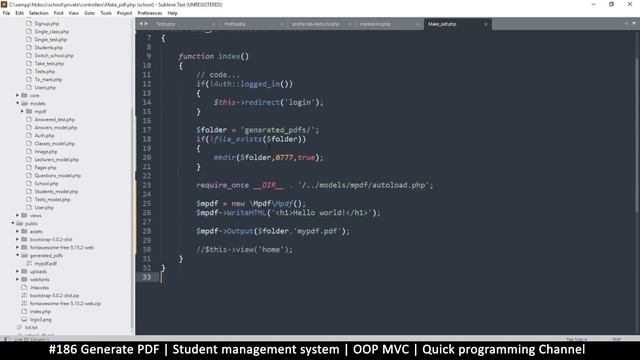Open Lecturers_model.php in the sidebar
Viewport: 640px width, 360px height.
tap(56, 160)
